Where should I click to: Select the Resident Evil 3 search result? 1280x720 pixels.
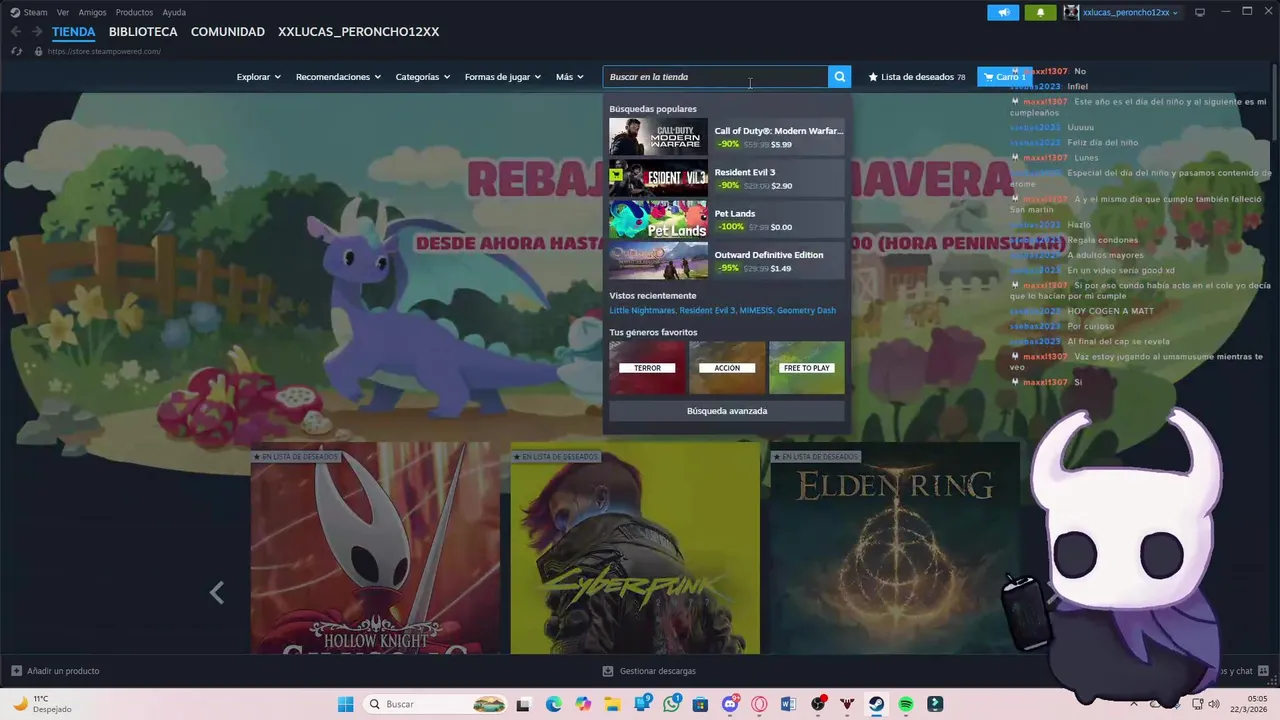pyautogui.click(x=727, y=178)
